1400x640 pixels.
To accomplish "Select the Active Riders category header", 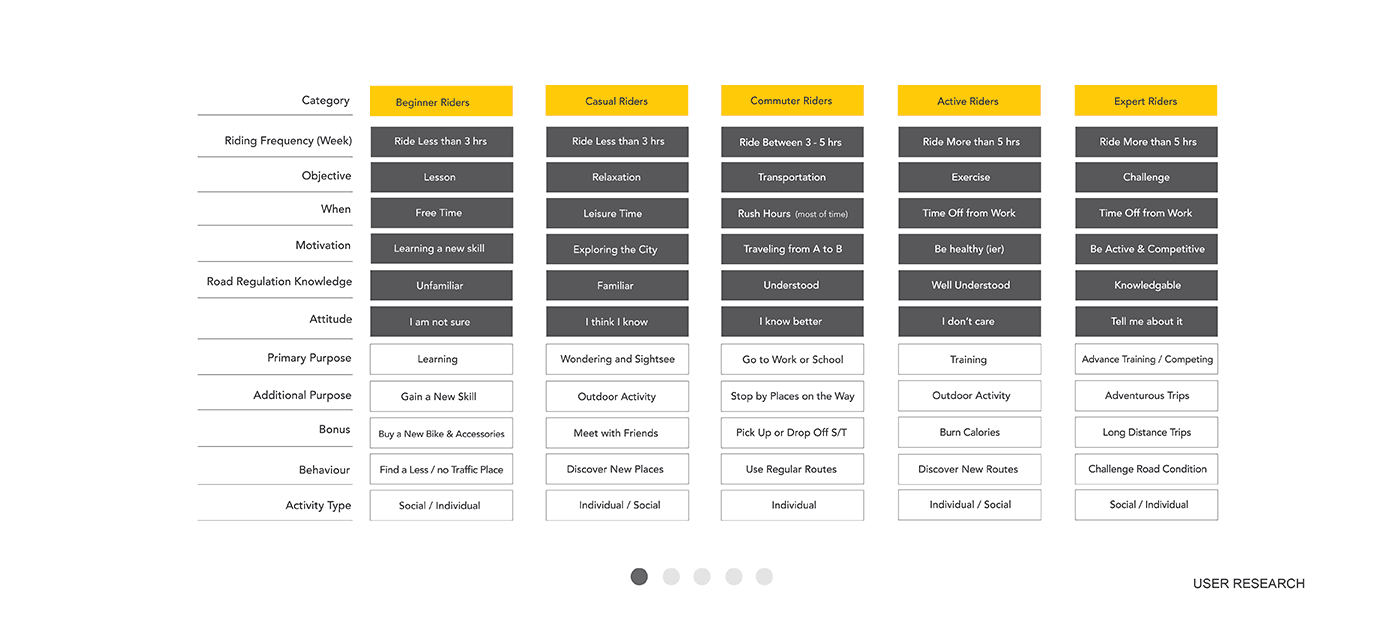I will pyautogui.click(x=969, y=100).
